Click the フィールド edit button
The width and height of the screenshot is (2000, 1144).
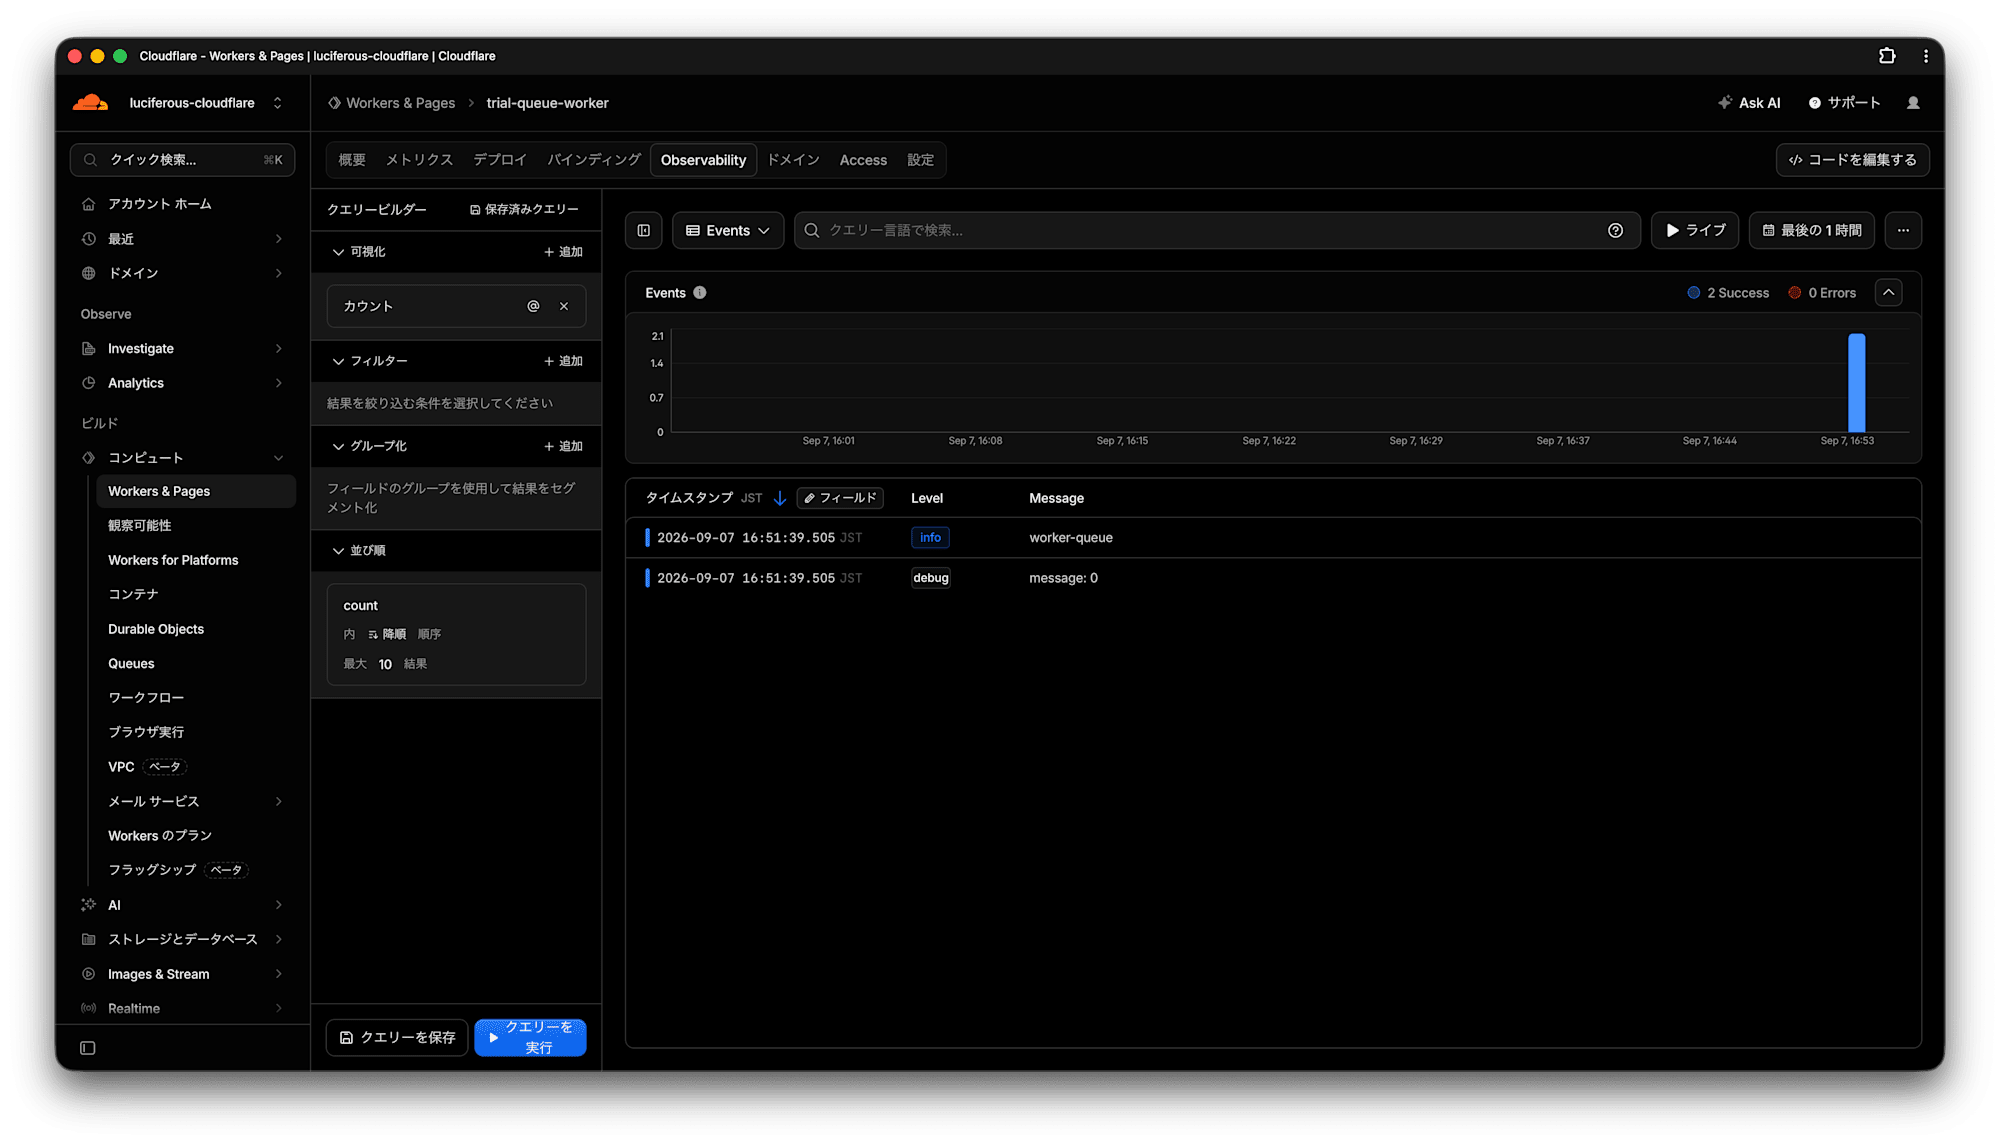tap(840, 498)
